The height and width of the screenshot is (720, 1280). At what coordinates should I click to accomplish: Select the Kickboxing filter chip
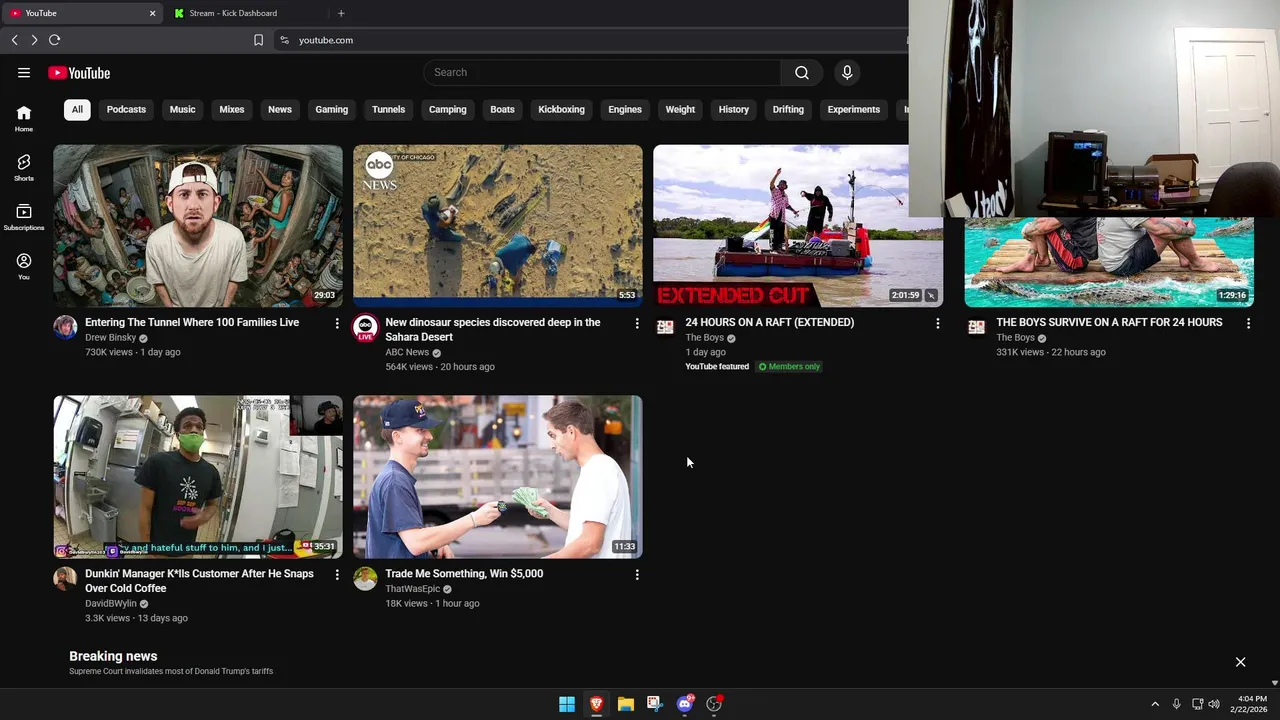561,109
